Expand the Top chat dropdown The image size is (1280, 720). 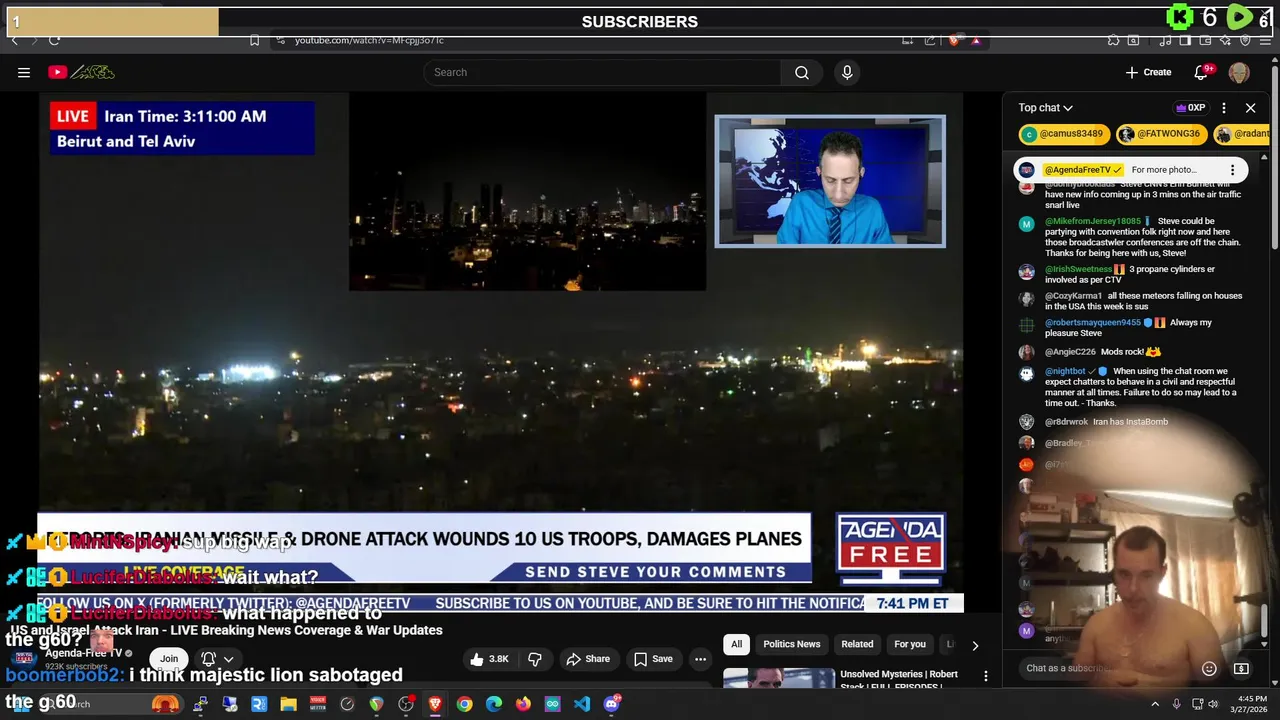coord(1046,108)
